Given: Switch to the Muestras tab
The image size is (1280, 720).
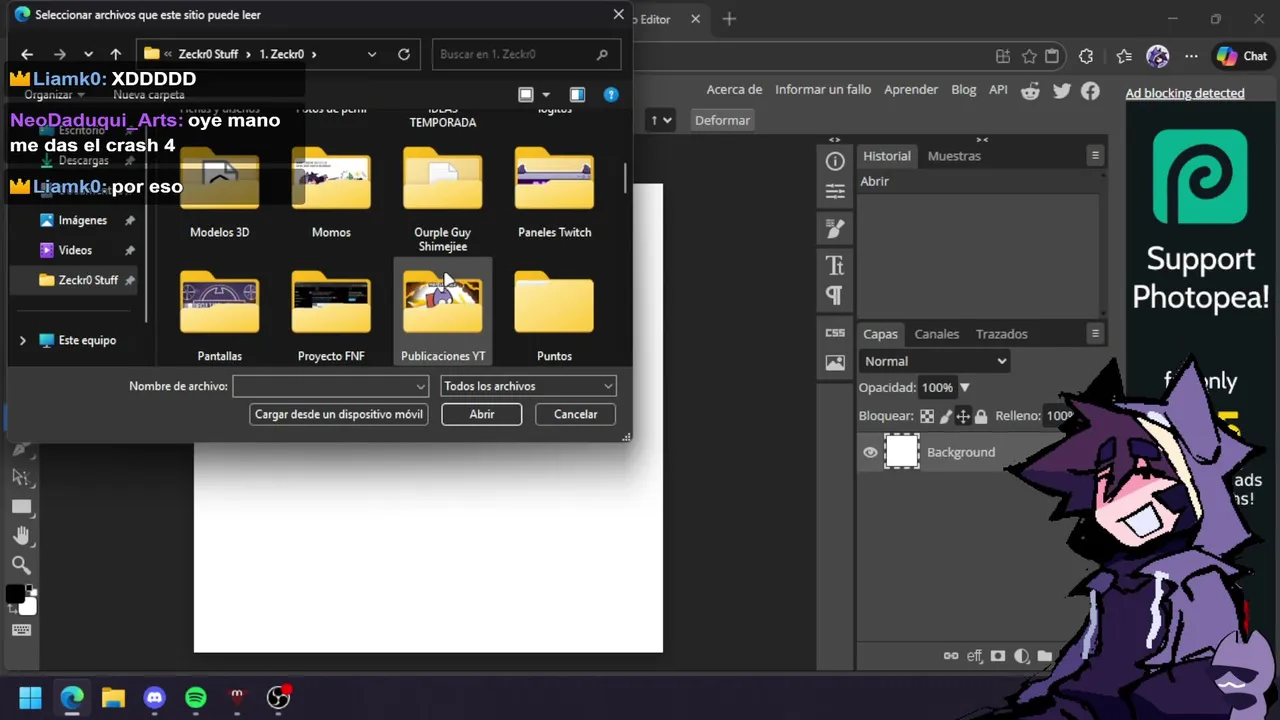Looking at the screenshot, I should (954, 156).
